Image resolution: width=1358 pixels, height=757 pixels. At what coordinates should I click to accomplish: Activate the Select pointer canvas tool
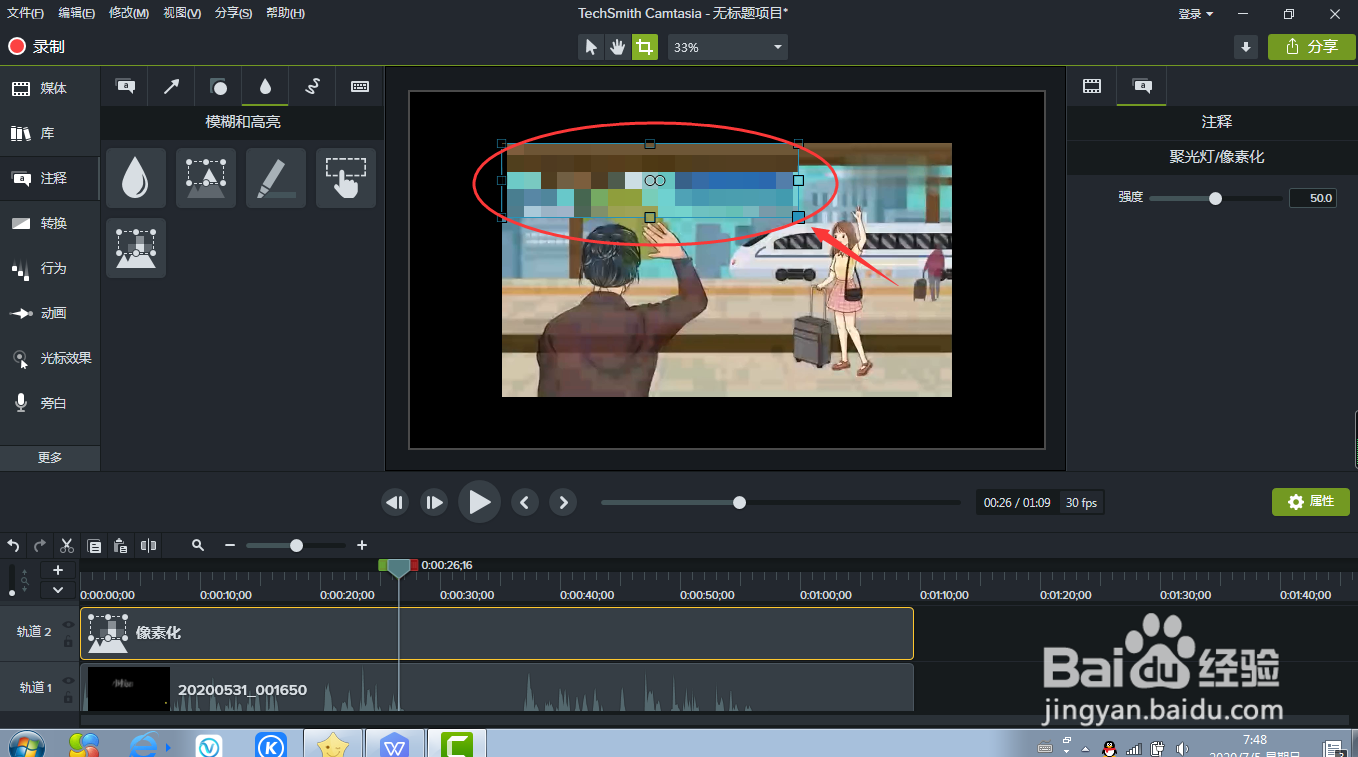pyautogui.click(x=591, y=47)
